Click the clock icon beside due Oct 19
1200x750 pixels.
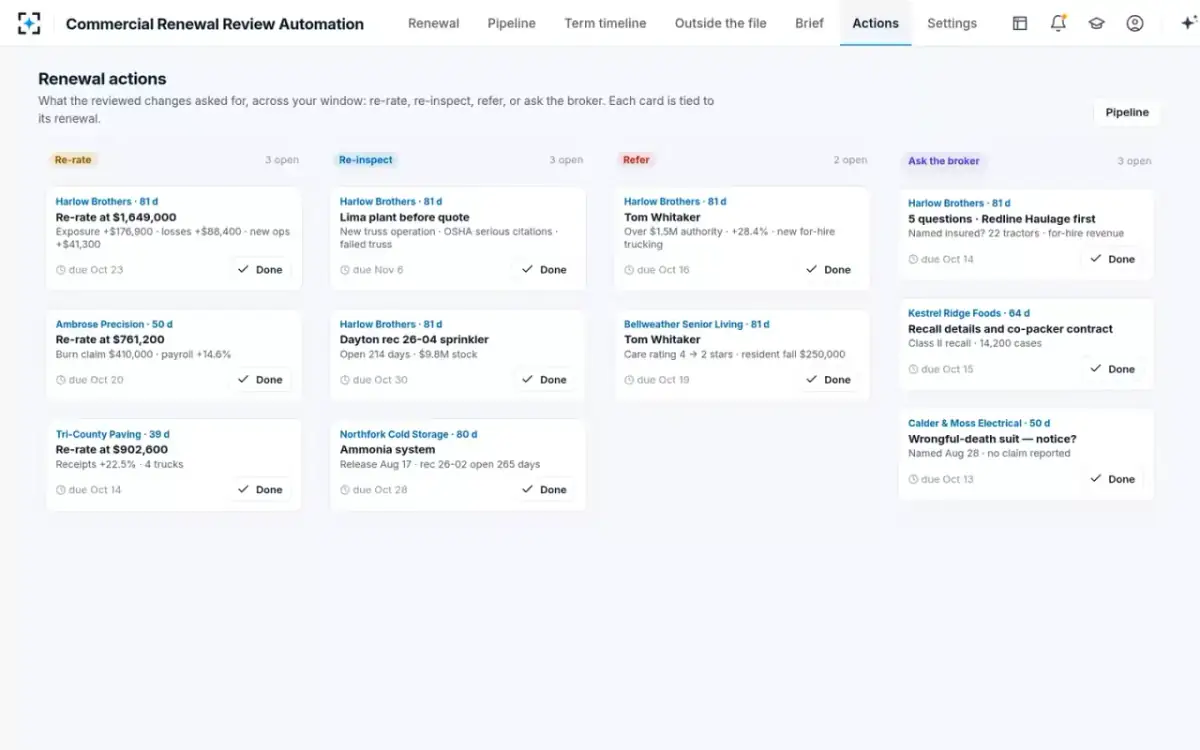coord(629,380)
